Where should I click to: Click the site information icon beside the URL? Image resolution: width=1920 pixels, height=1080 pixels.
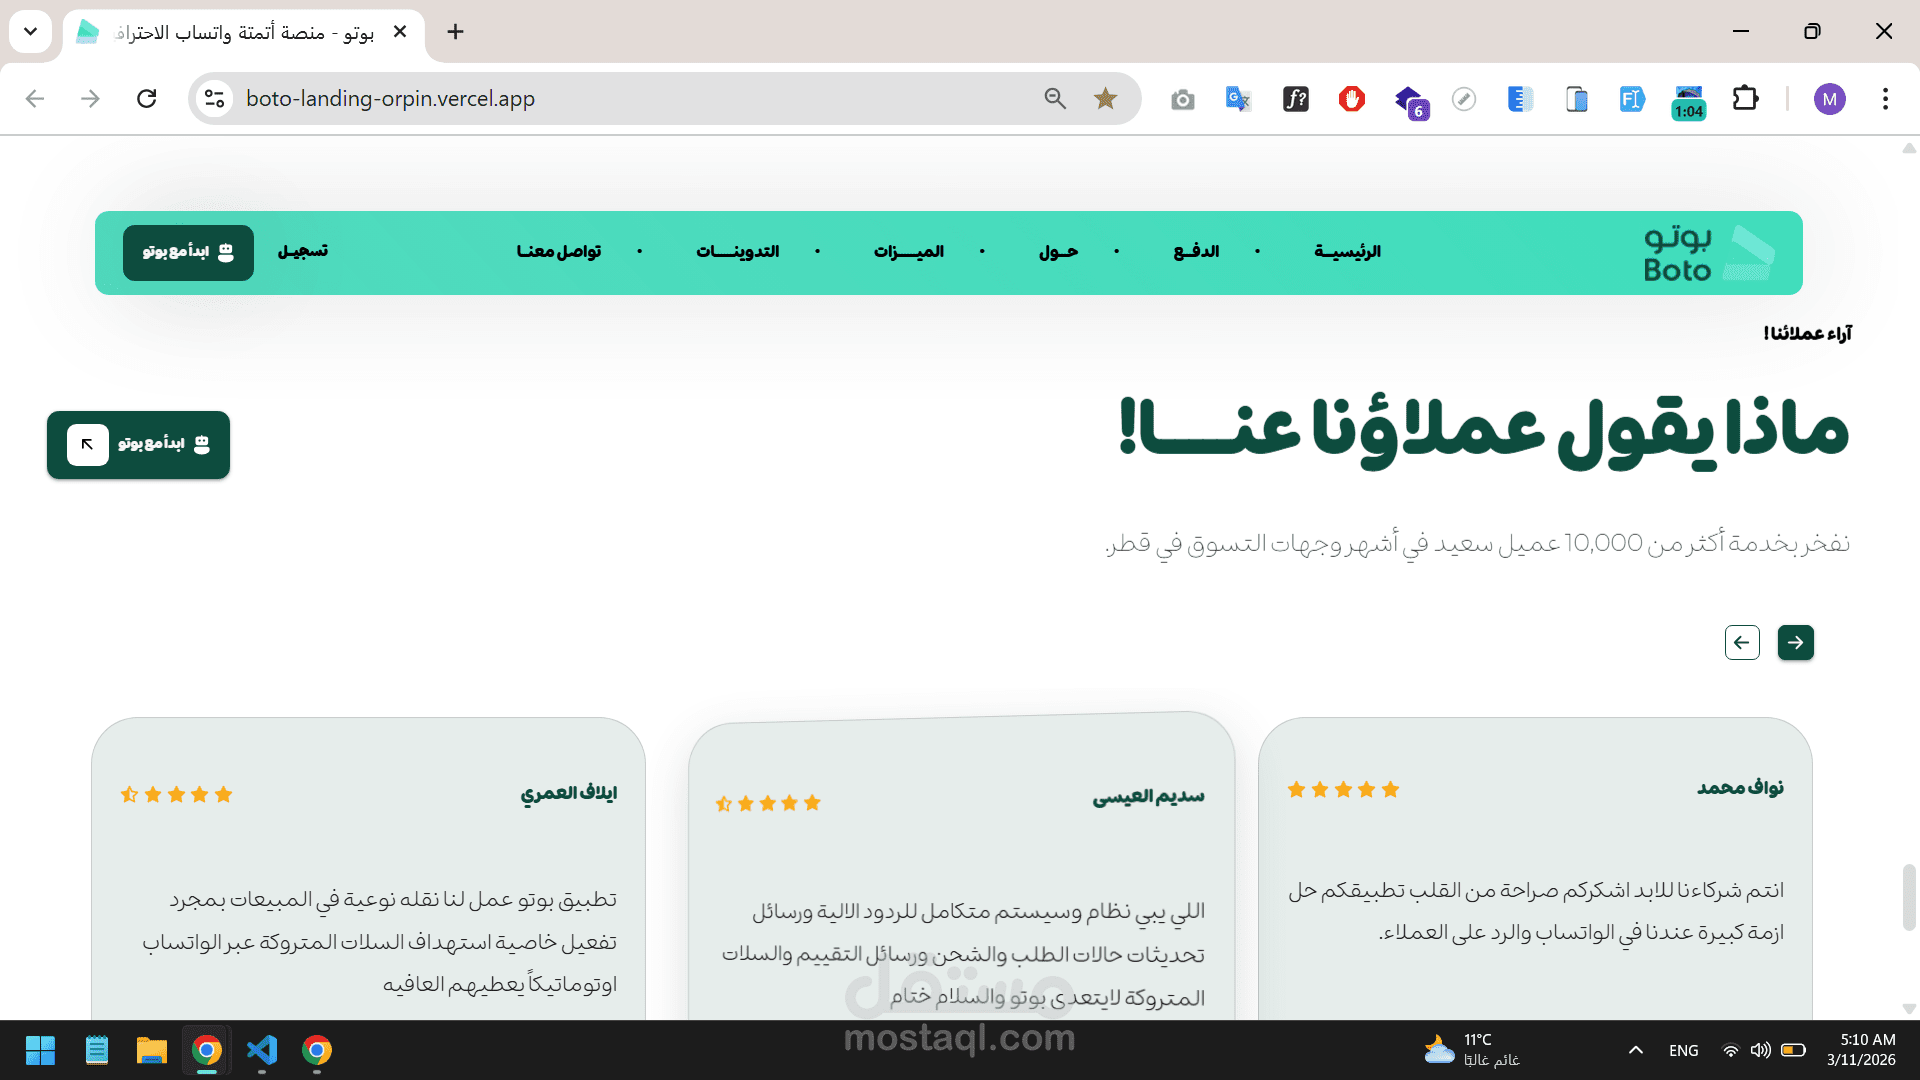214,98
